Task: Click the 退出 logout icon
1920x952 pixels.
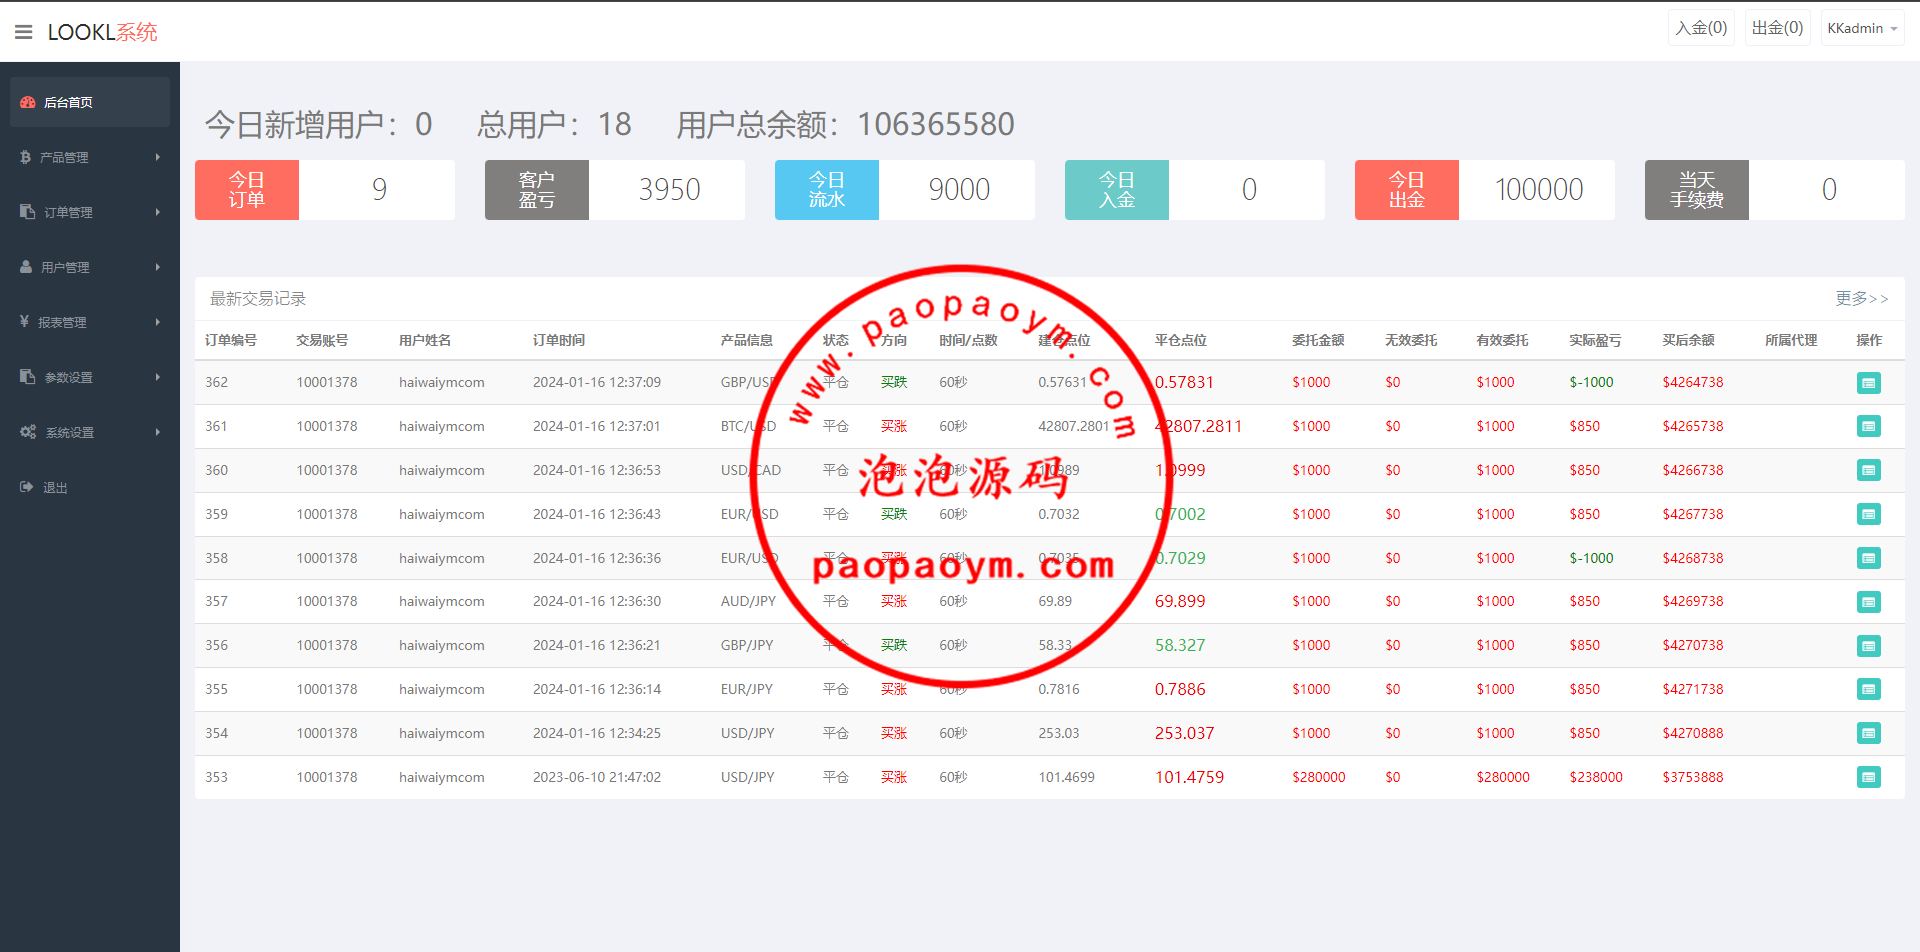Action: pos(26,487)
